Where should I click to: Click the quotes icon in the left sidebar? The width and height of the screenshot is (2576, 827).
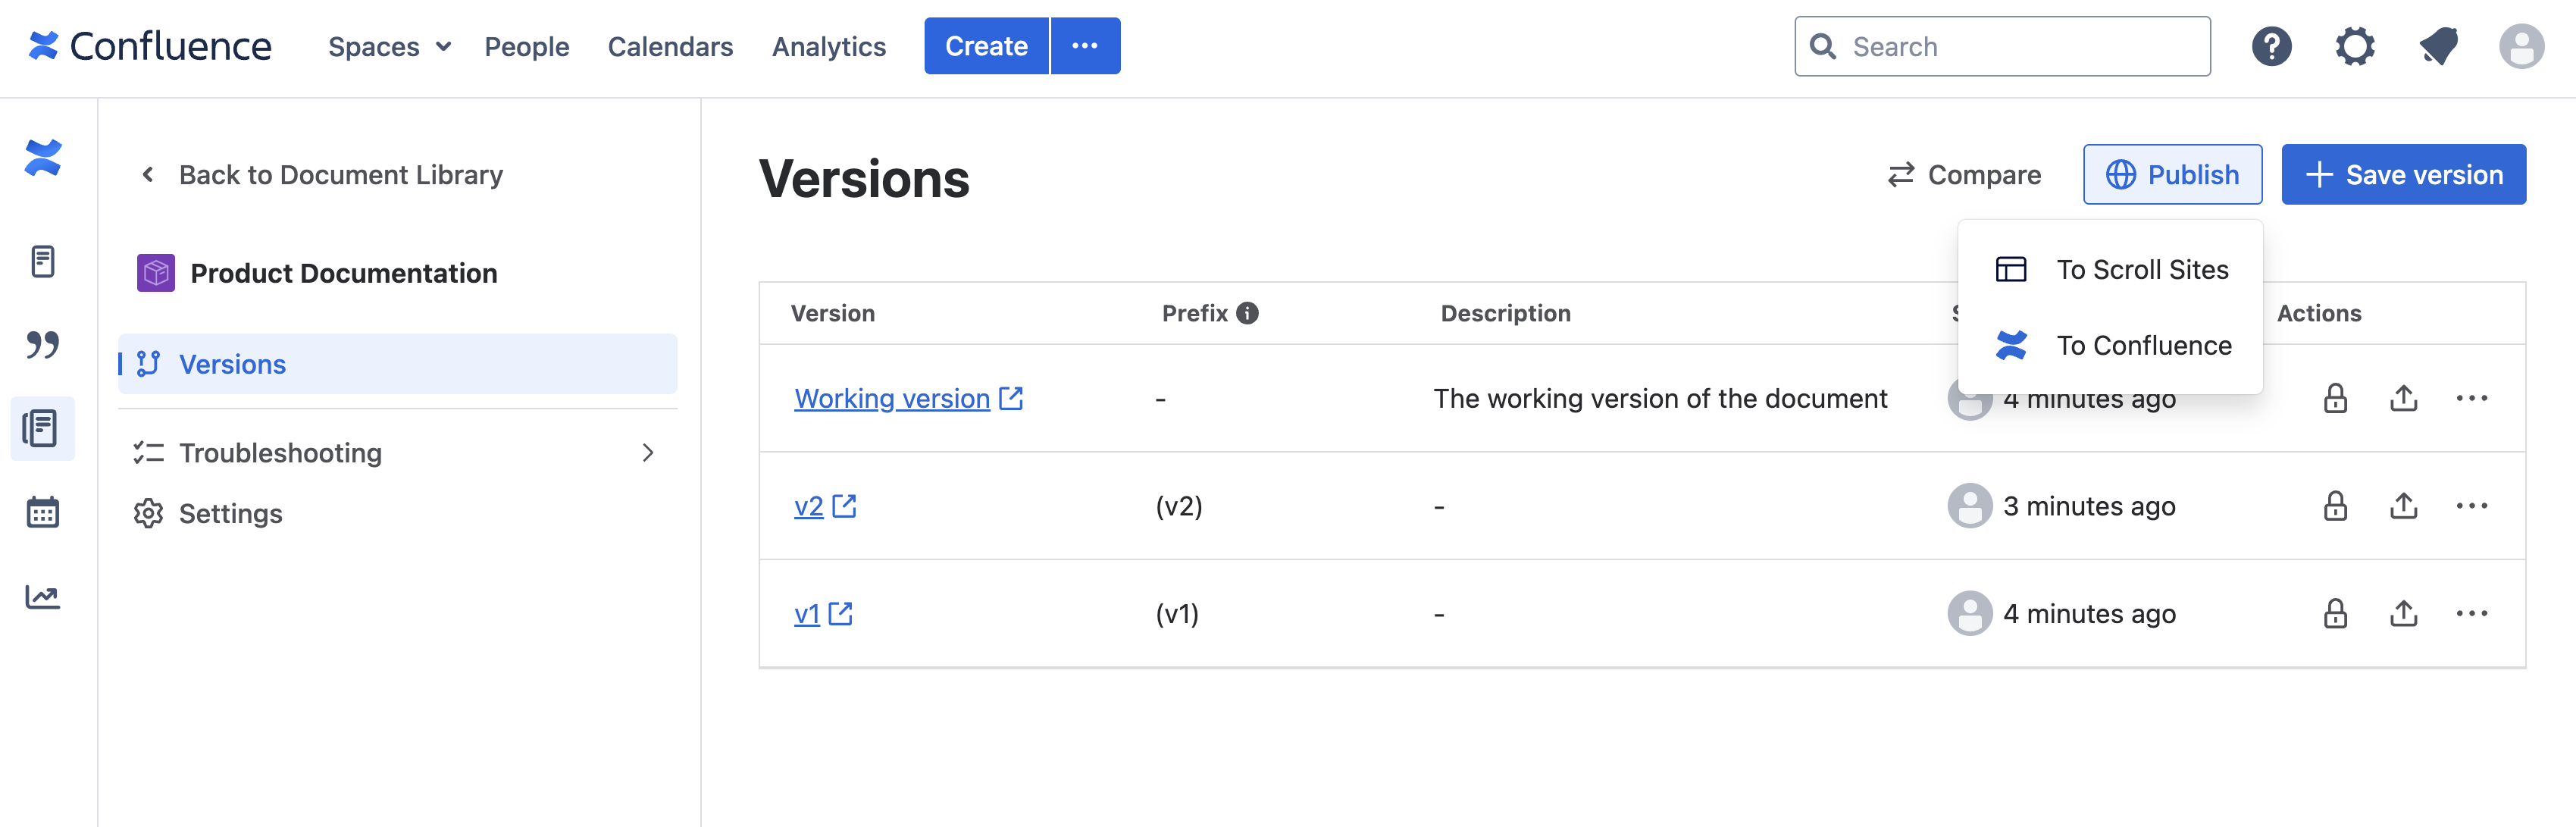[42, 344]
